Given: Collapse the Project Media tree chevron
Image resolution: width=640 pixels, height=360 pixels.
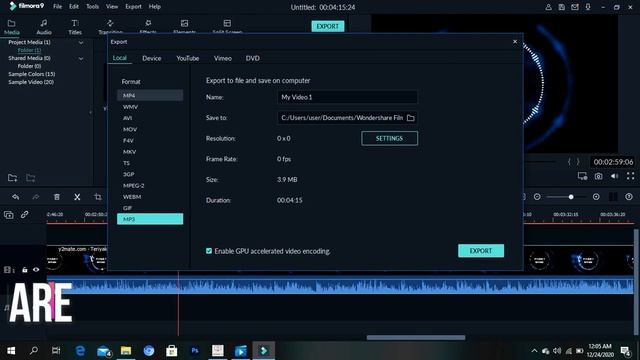Looking at the screenshot, I should click(81, 42).
